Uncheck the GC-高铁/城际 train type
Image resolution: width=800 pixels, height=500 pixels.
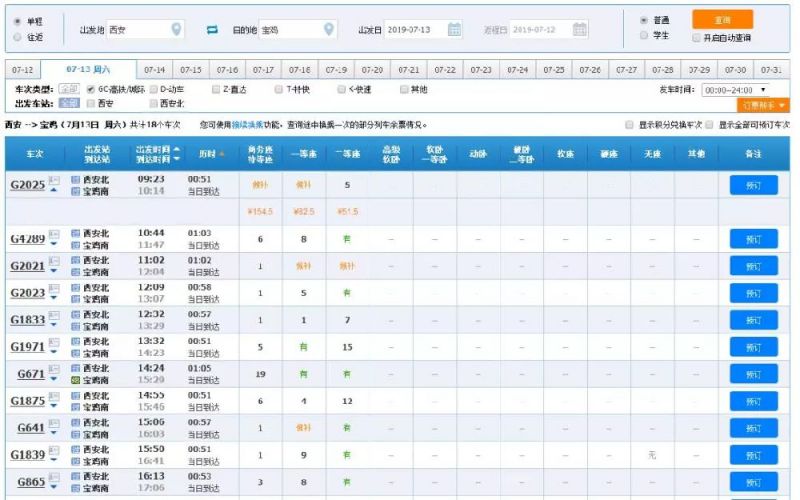pyautogui.click(x=91, y=89)
